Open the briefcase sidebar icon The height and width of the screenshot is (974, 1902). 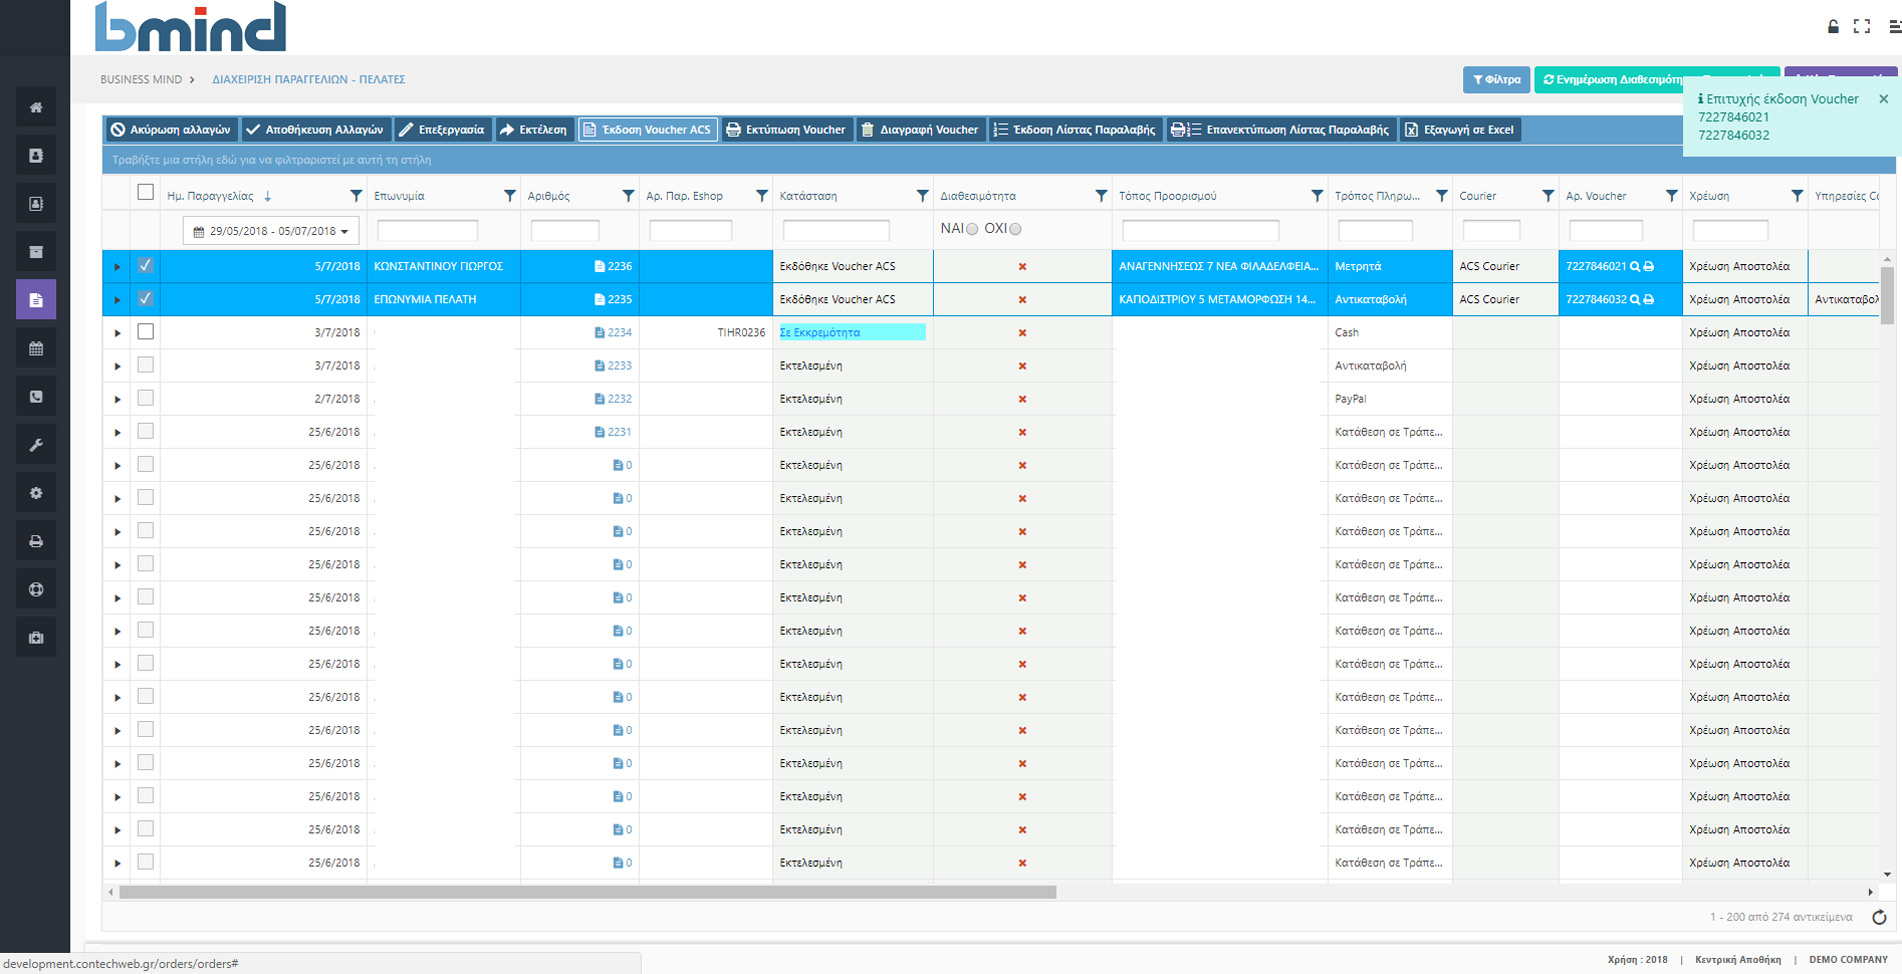click(x=36, y=638)
